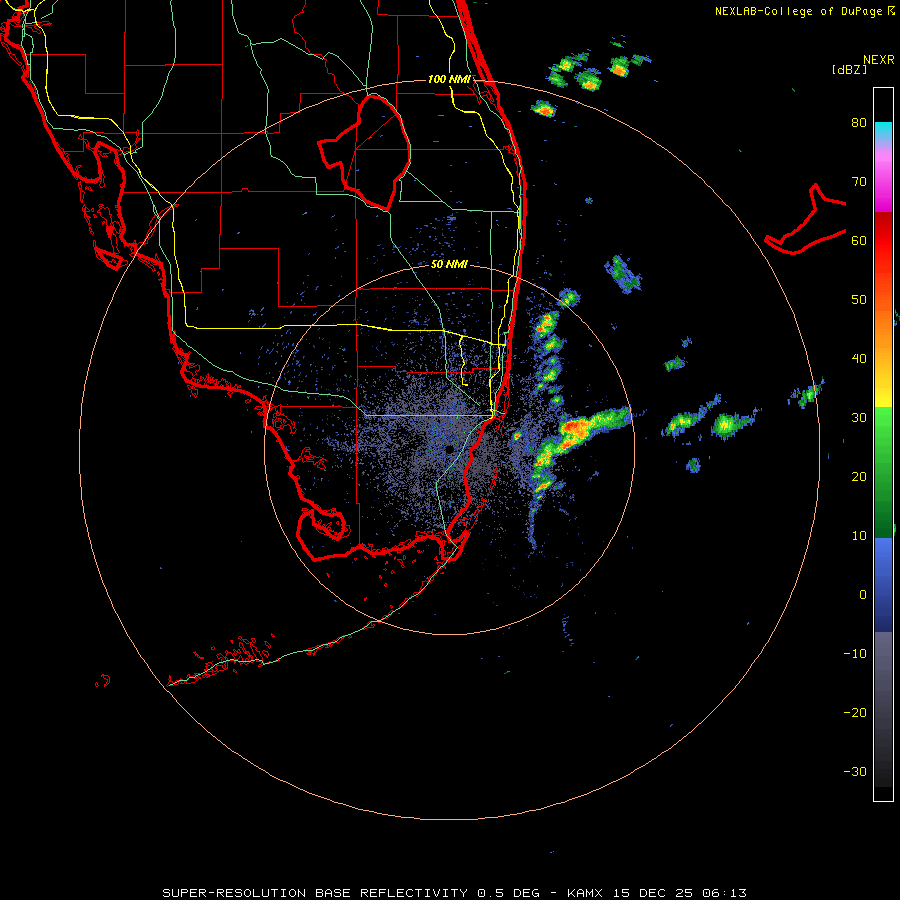Click the 10 dBZ scale label

coord(859,536)
